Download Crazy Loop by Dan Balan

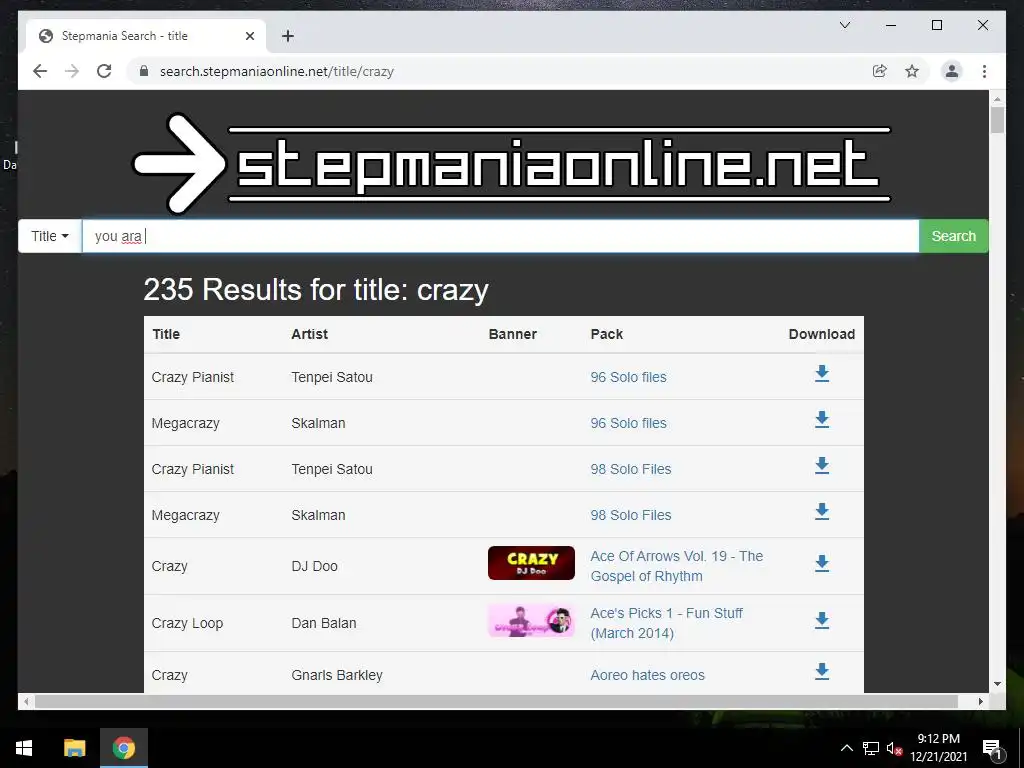point(822,620)
